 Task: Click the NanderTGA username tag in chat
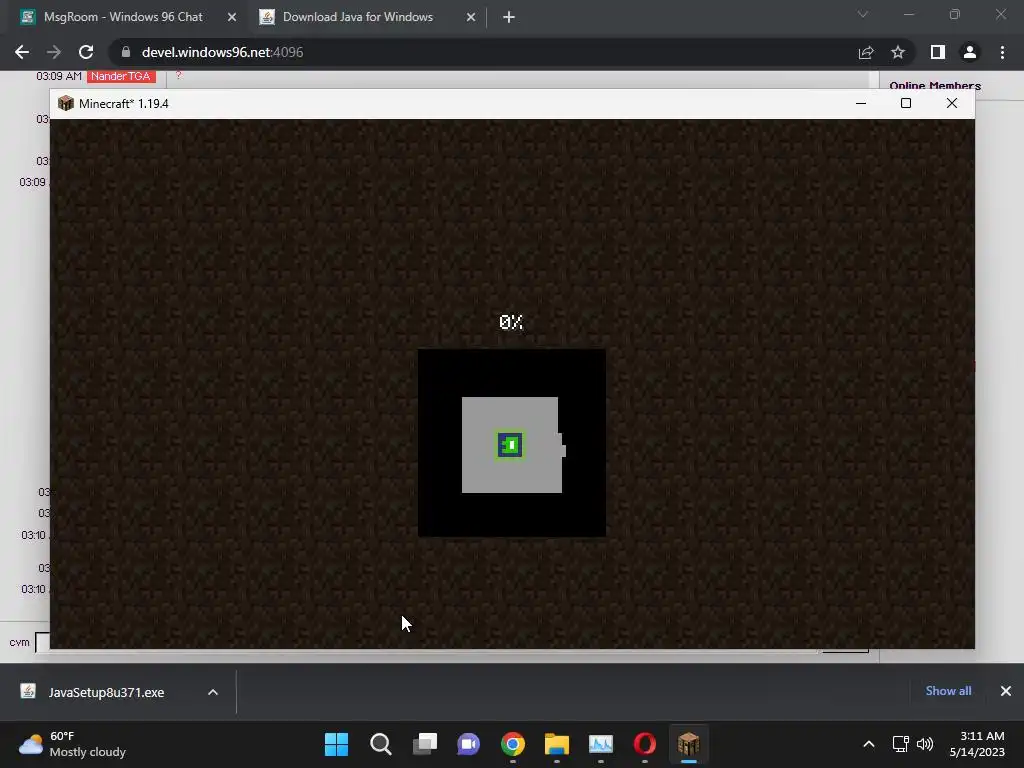pos(121,76)
